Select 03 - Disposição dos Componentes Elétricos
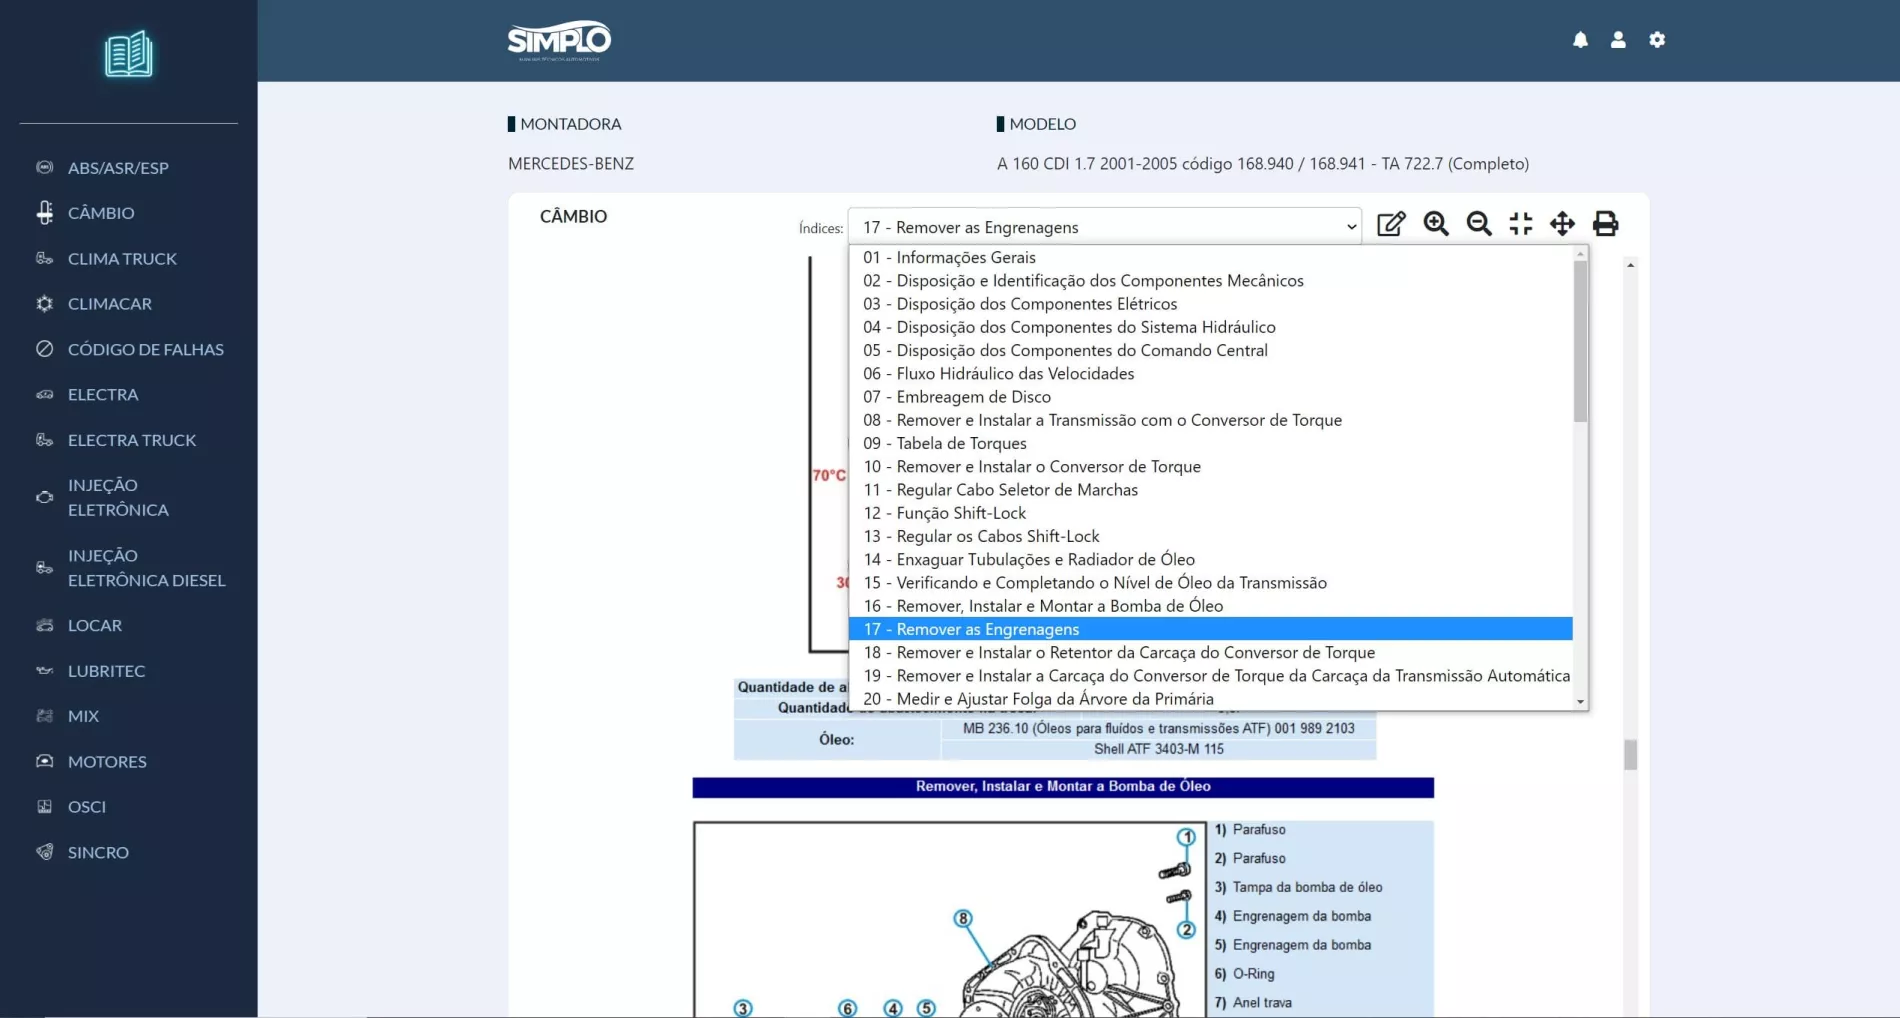The width and height of the screenshot is (1900, 1018). (1210, 303)
